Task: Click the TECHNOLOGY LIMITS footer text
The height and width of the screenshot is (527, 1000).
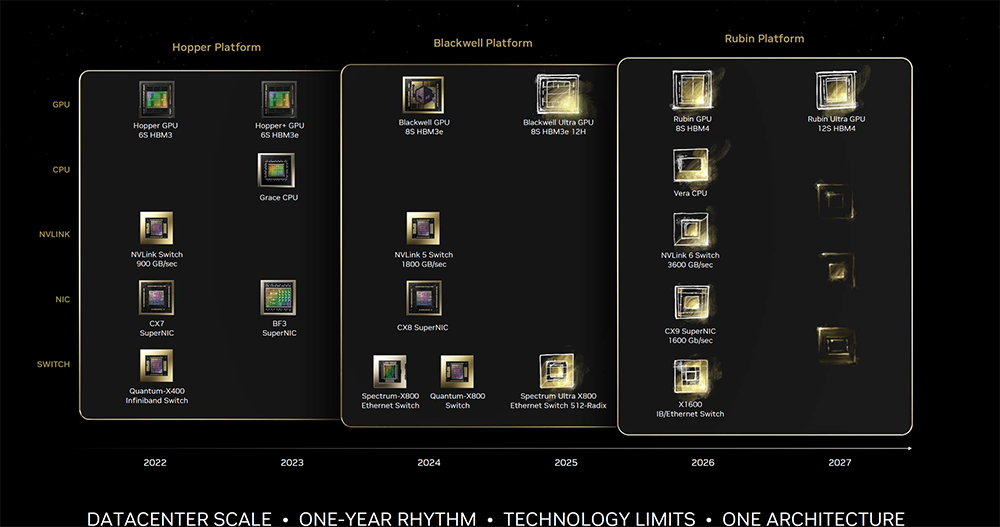Action: point(599,519)
